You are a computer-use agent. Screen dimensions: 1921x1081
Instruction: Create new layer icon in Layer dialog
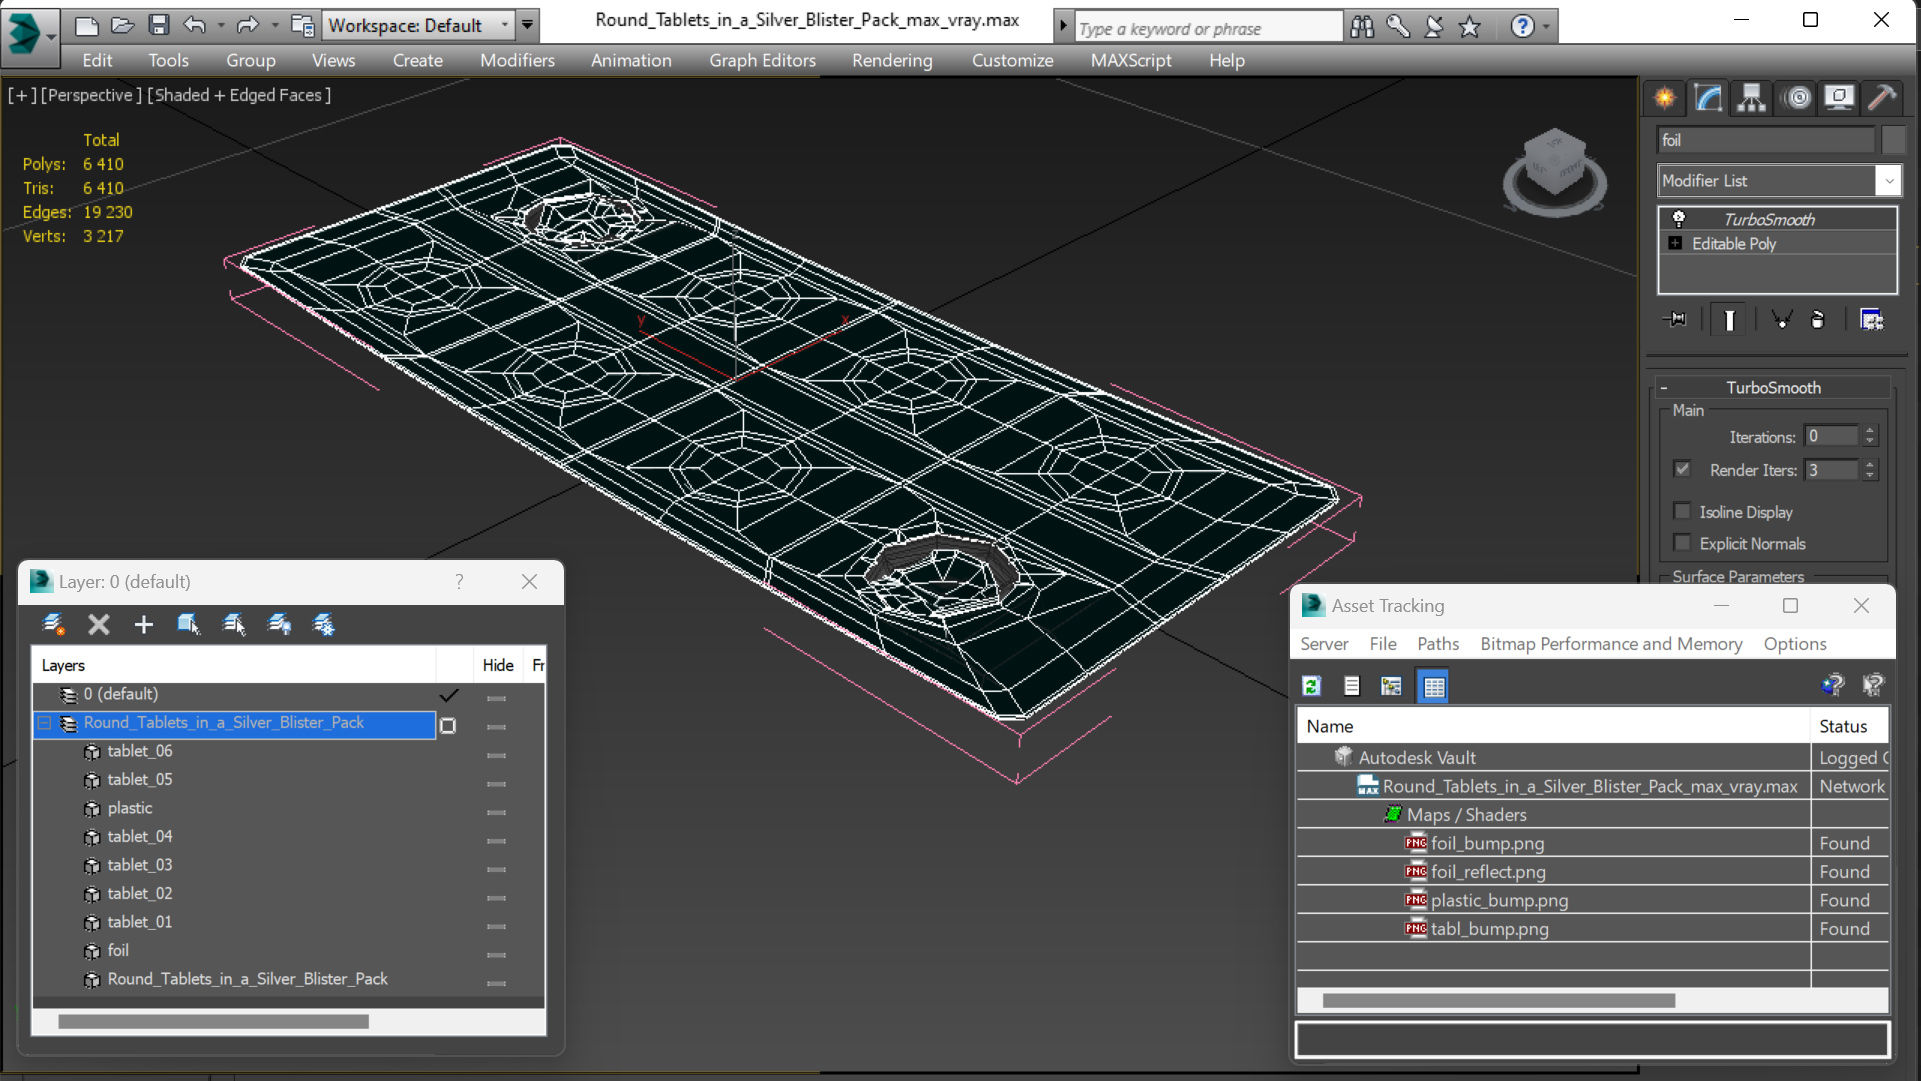(x=54, y=625)
